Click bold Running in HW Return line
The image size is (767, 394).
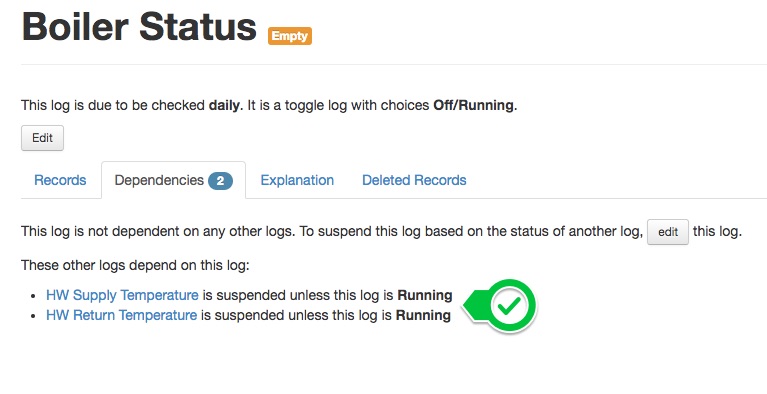pos(423,315)
